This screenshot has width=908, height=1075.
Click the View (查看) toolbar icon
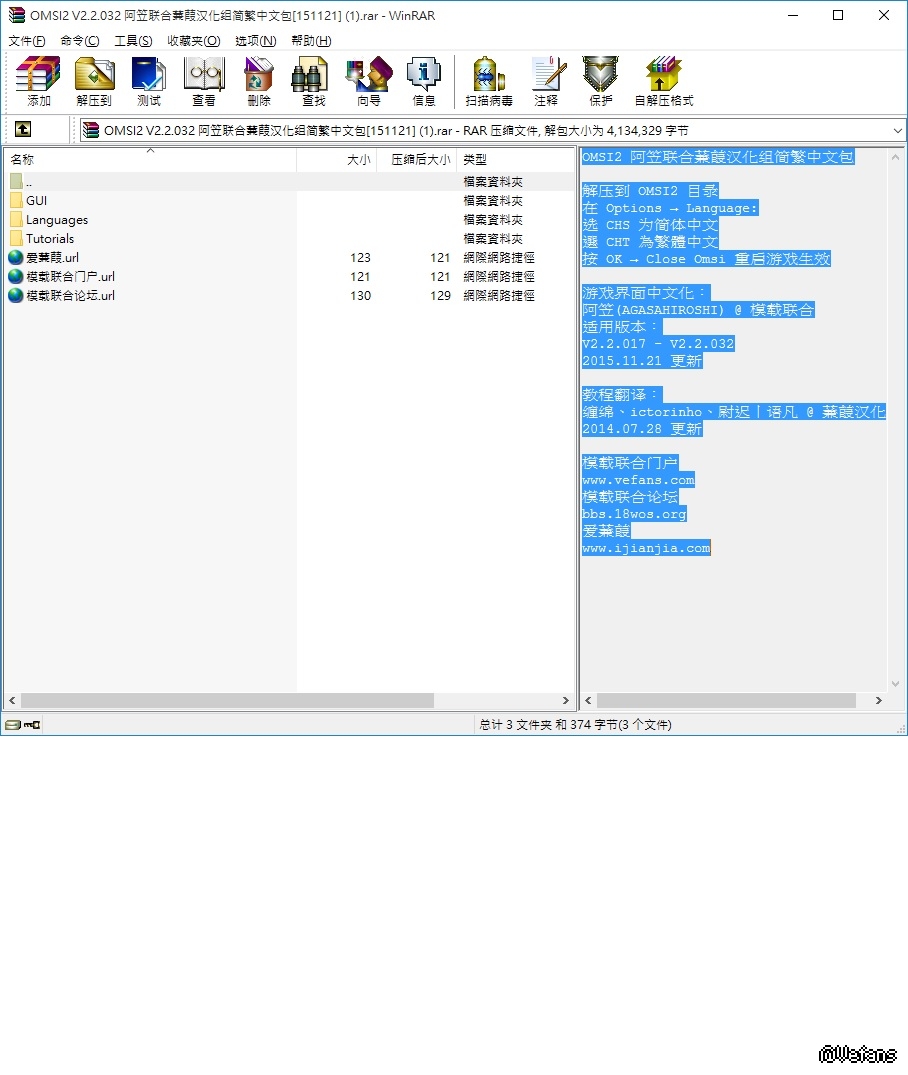pos(204,81)
